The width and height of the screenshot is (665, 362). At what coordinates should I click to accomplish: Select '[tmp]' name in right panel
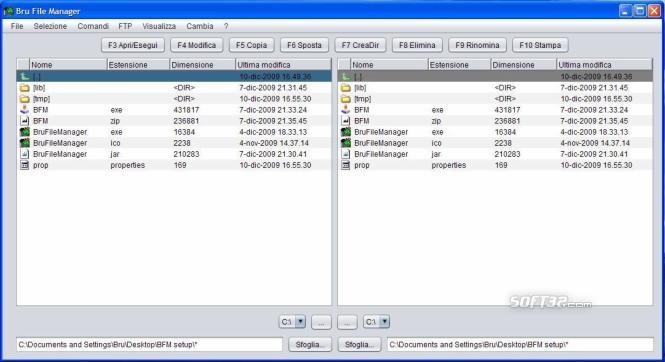[x=363, y=99]
